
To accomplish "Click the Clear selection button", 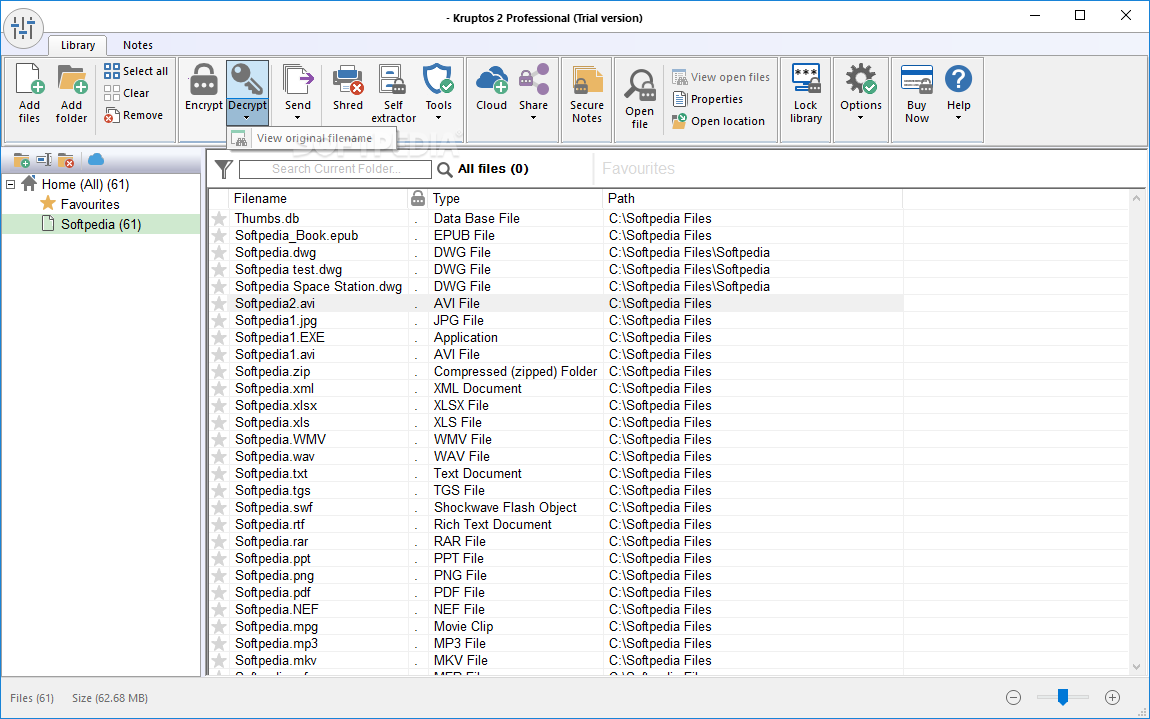I will [x=127, y=93].
